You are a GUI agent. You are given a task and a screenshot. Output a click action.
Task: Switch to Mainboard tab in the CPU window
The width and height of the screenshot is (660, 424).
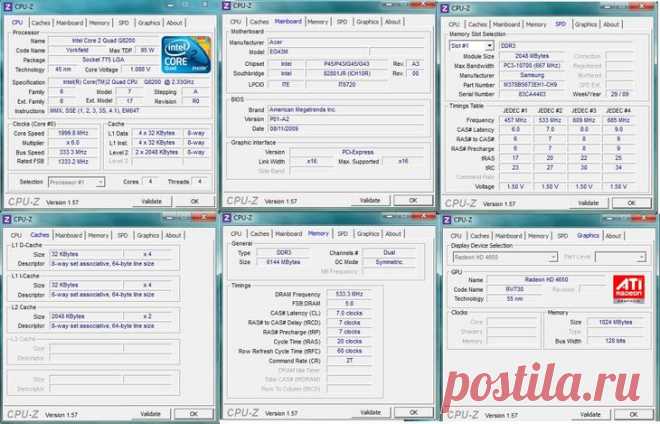point(70,23)
